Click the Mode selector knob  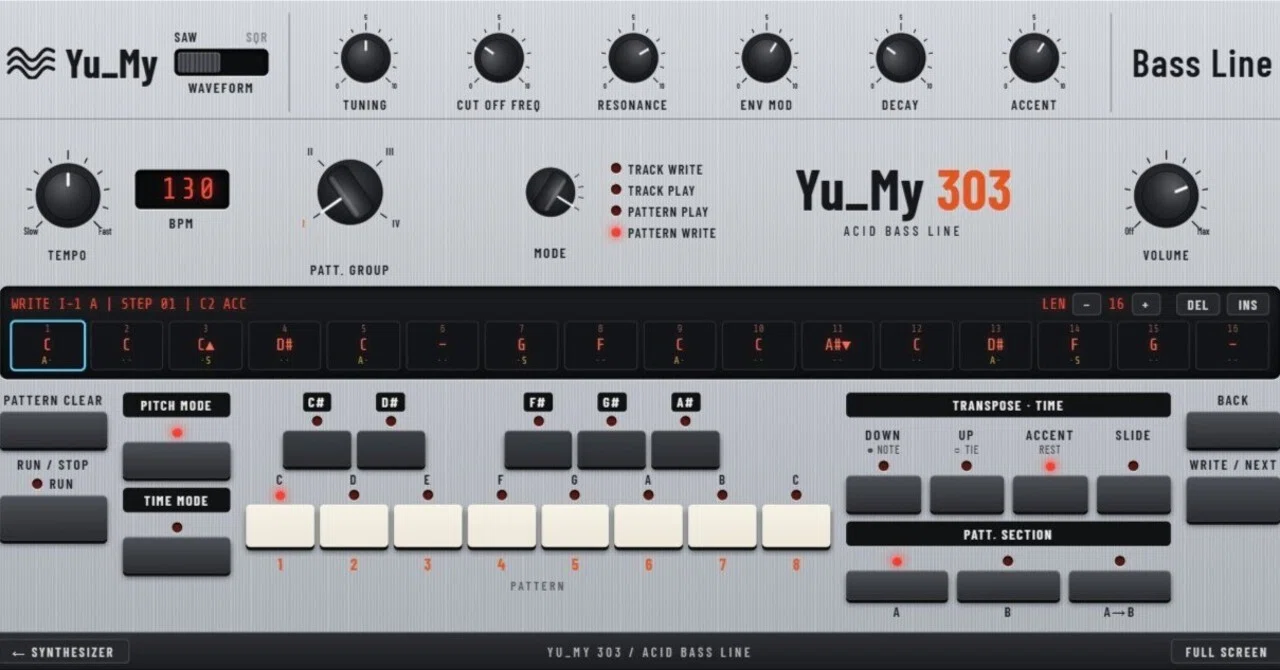551,192
